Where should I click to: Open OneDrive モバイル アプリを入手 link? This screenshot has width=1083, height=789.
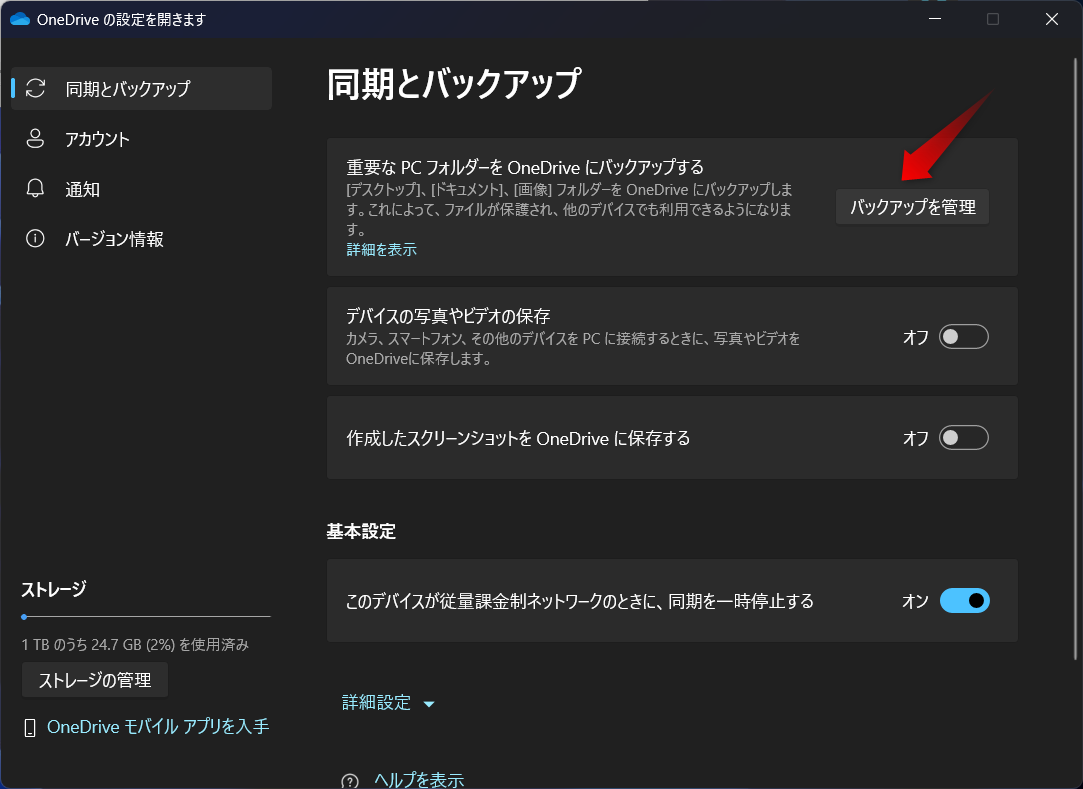click(x=157, y=727)
